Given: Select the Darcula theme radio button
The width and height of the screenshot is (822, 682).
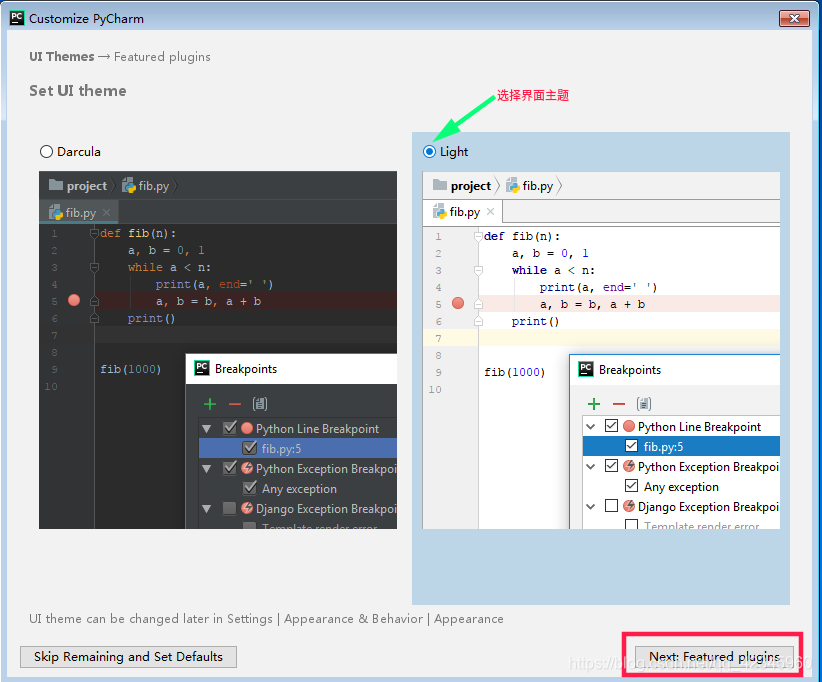Looking at the screenshot, I should [x=47, y=151].
